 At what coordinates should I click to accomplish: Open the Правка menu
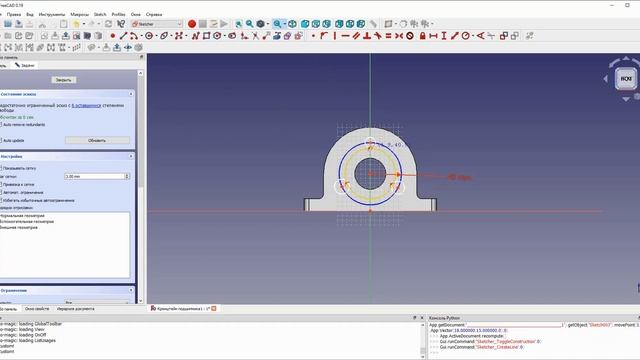14,14
